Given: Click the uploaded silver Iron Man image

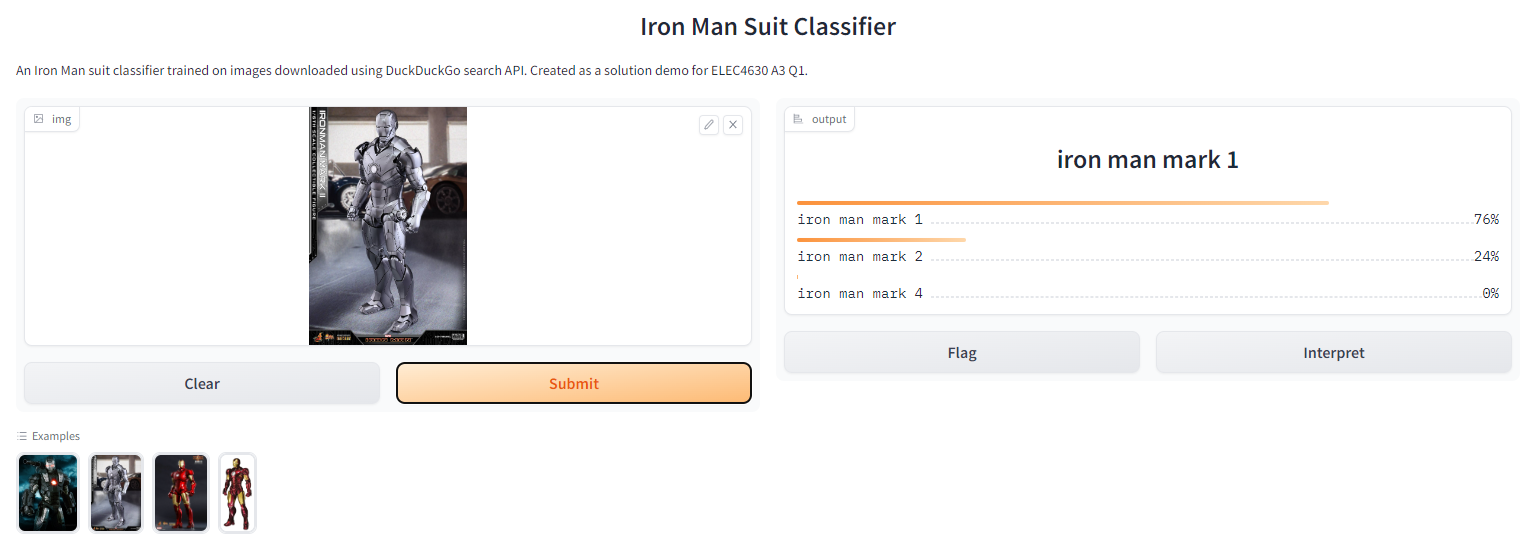Looking at the screenshot, I should click(x=388, y=226).
